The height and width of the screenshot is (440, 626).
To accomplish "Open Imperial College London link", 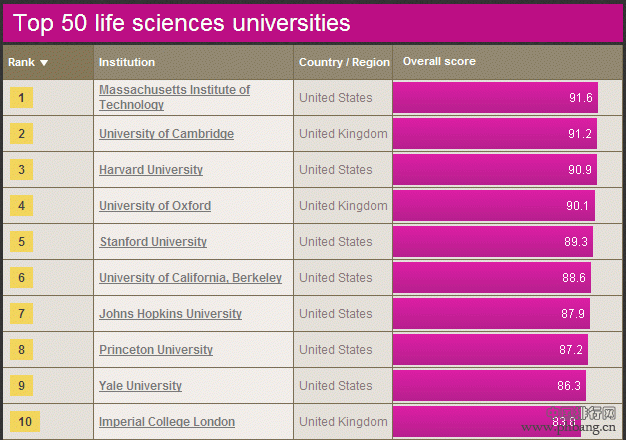I will point(167,422).
